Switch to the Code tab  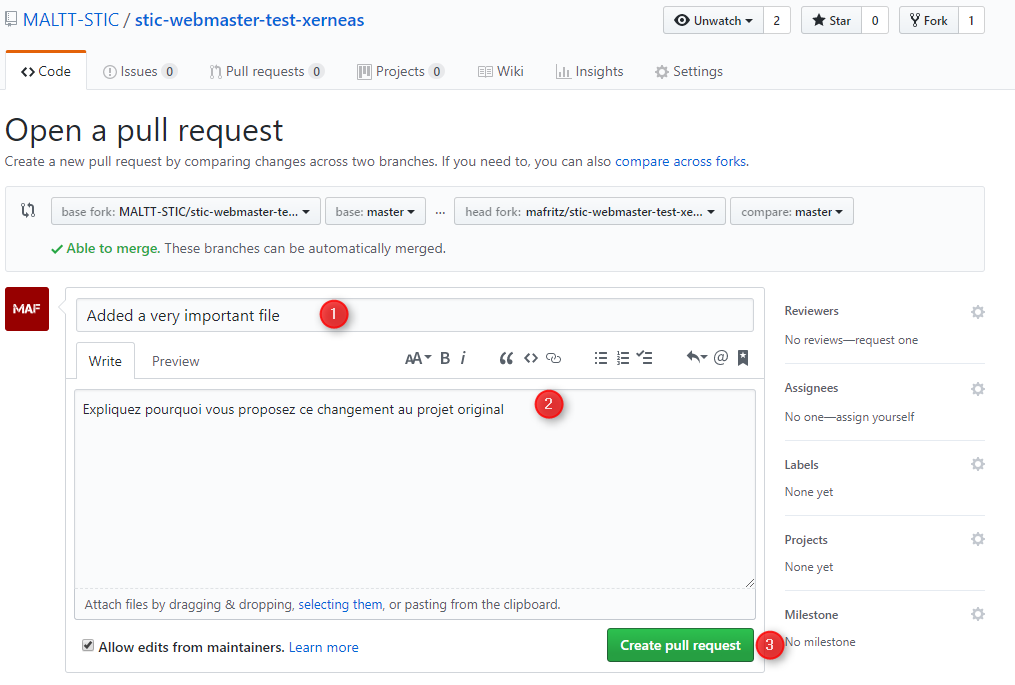click(46, 71)
